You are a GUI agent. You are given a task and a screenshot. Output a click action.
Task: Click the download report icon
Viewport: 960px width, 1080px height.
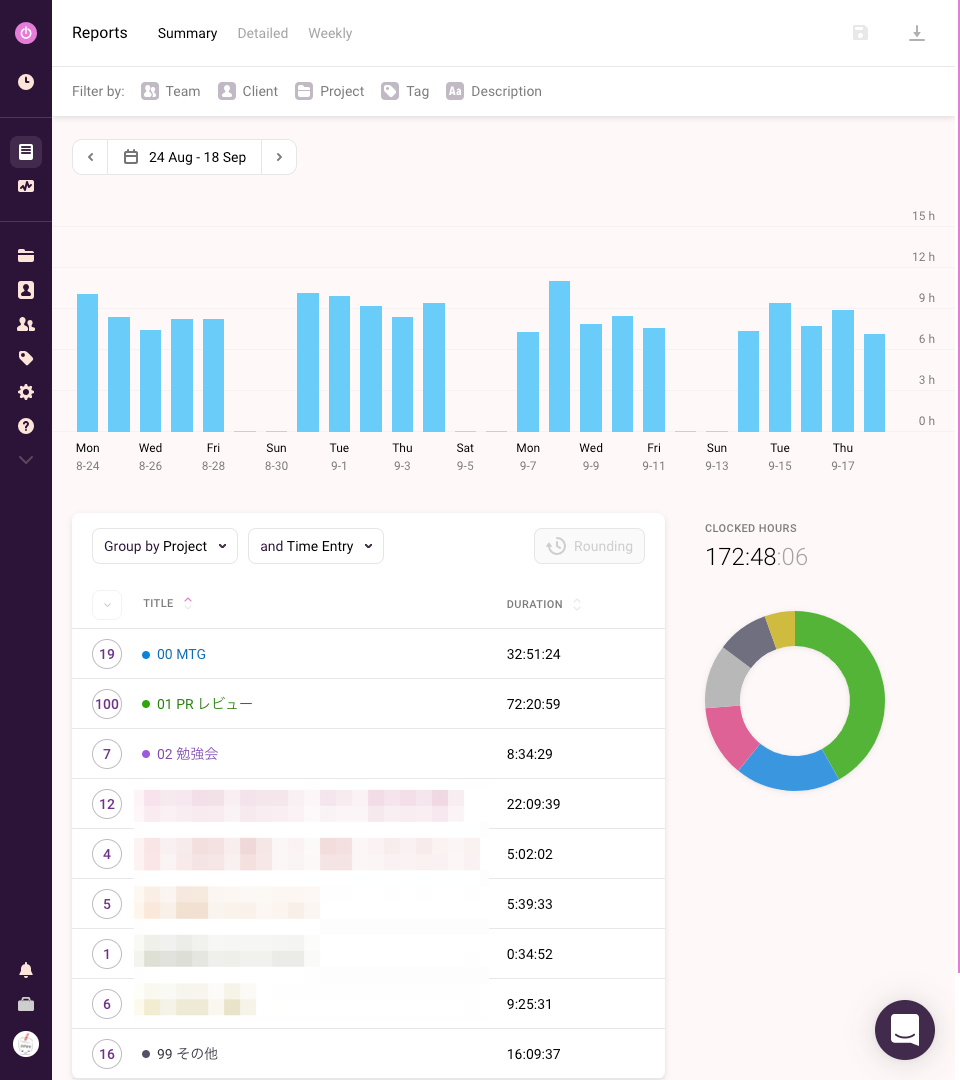click(917, 33)
